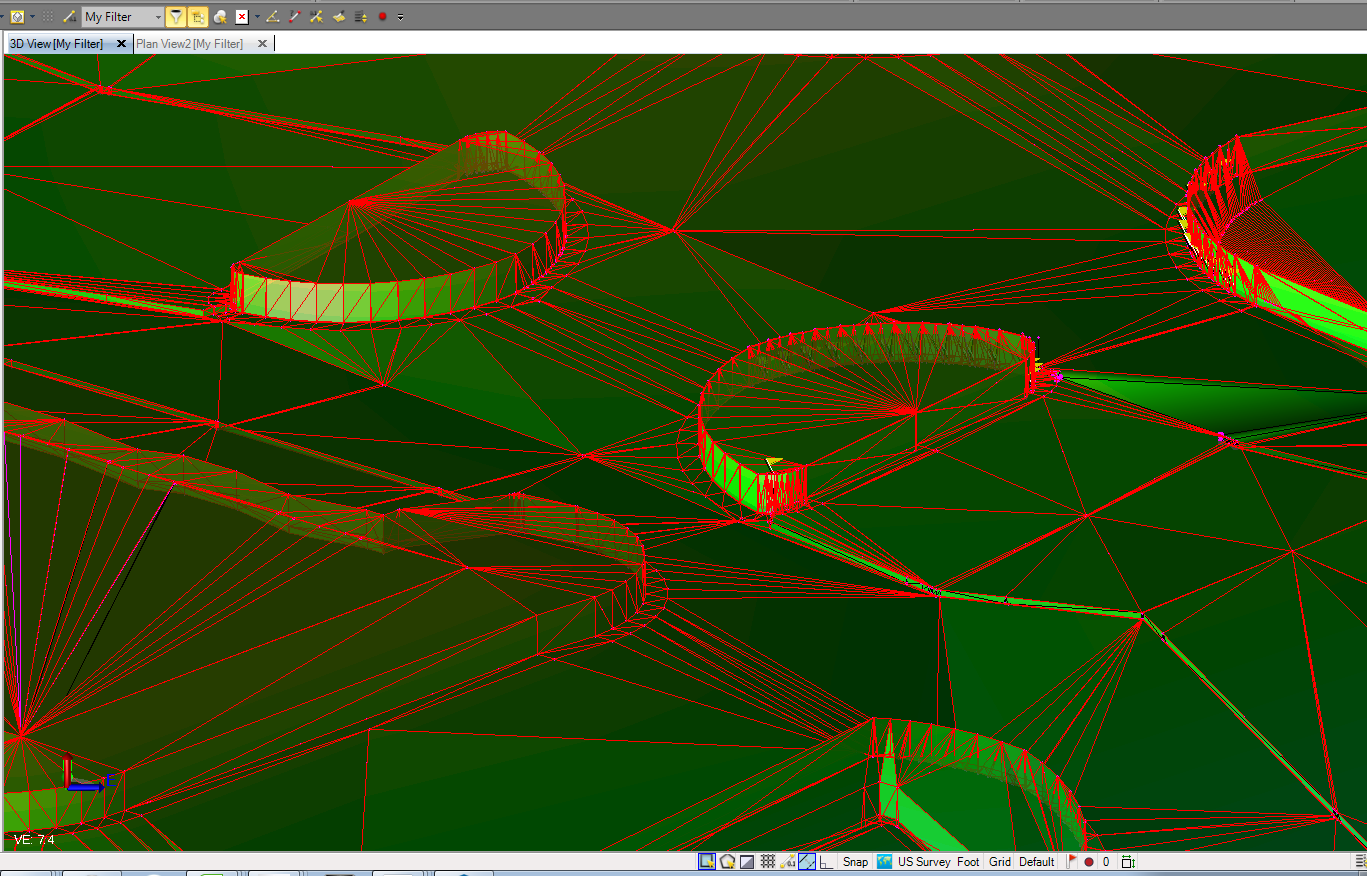Click the yellow angle measure icon

[272, 17]
